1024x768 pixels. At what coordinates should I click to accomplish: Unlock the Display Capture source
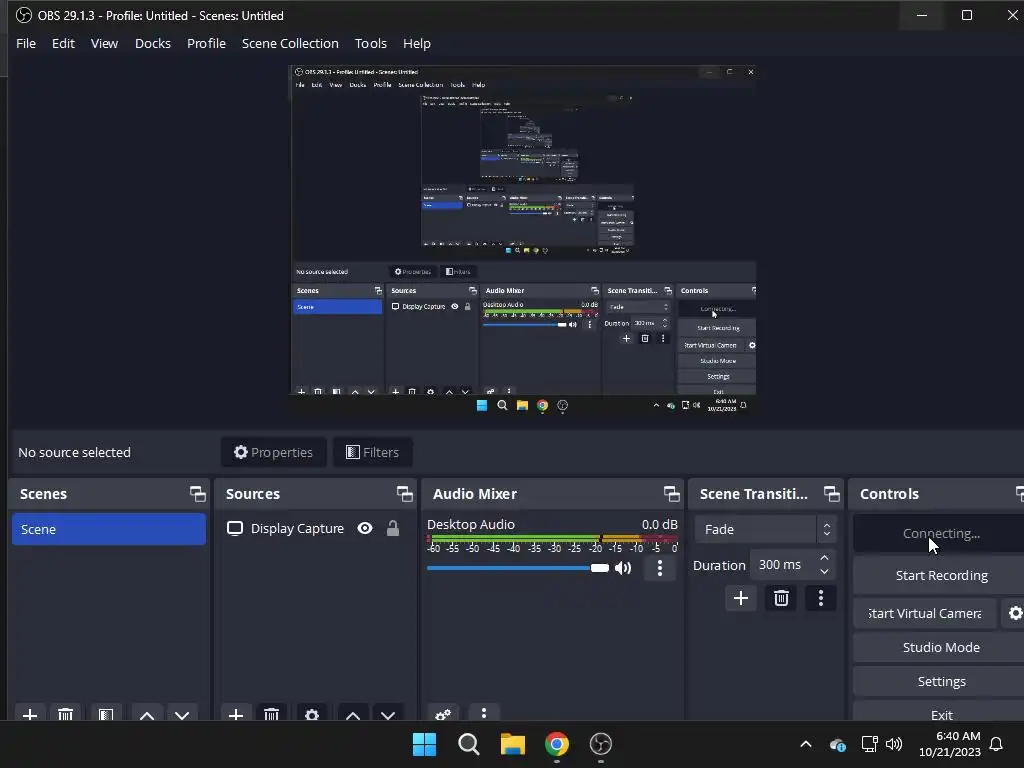[x=392, y=528]
